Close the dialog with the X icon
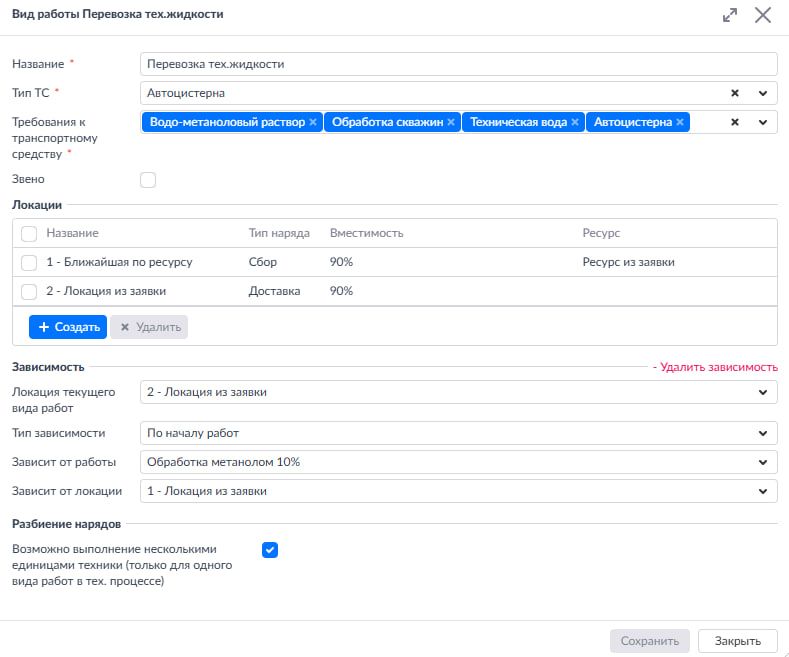Screen dimensions: 789x657 763,15
